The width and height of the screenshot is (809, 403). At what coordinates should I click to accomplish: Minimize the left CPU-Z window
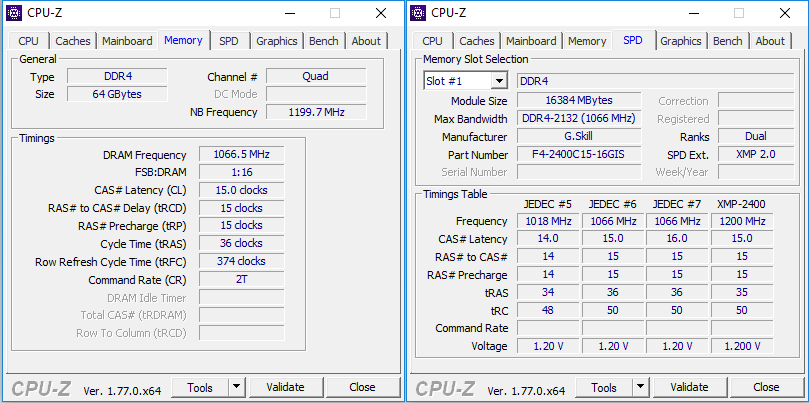coord(289,13)
